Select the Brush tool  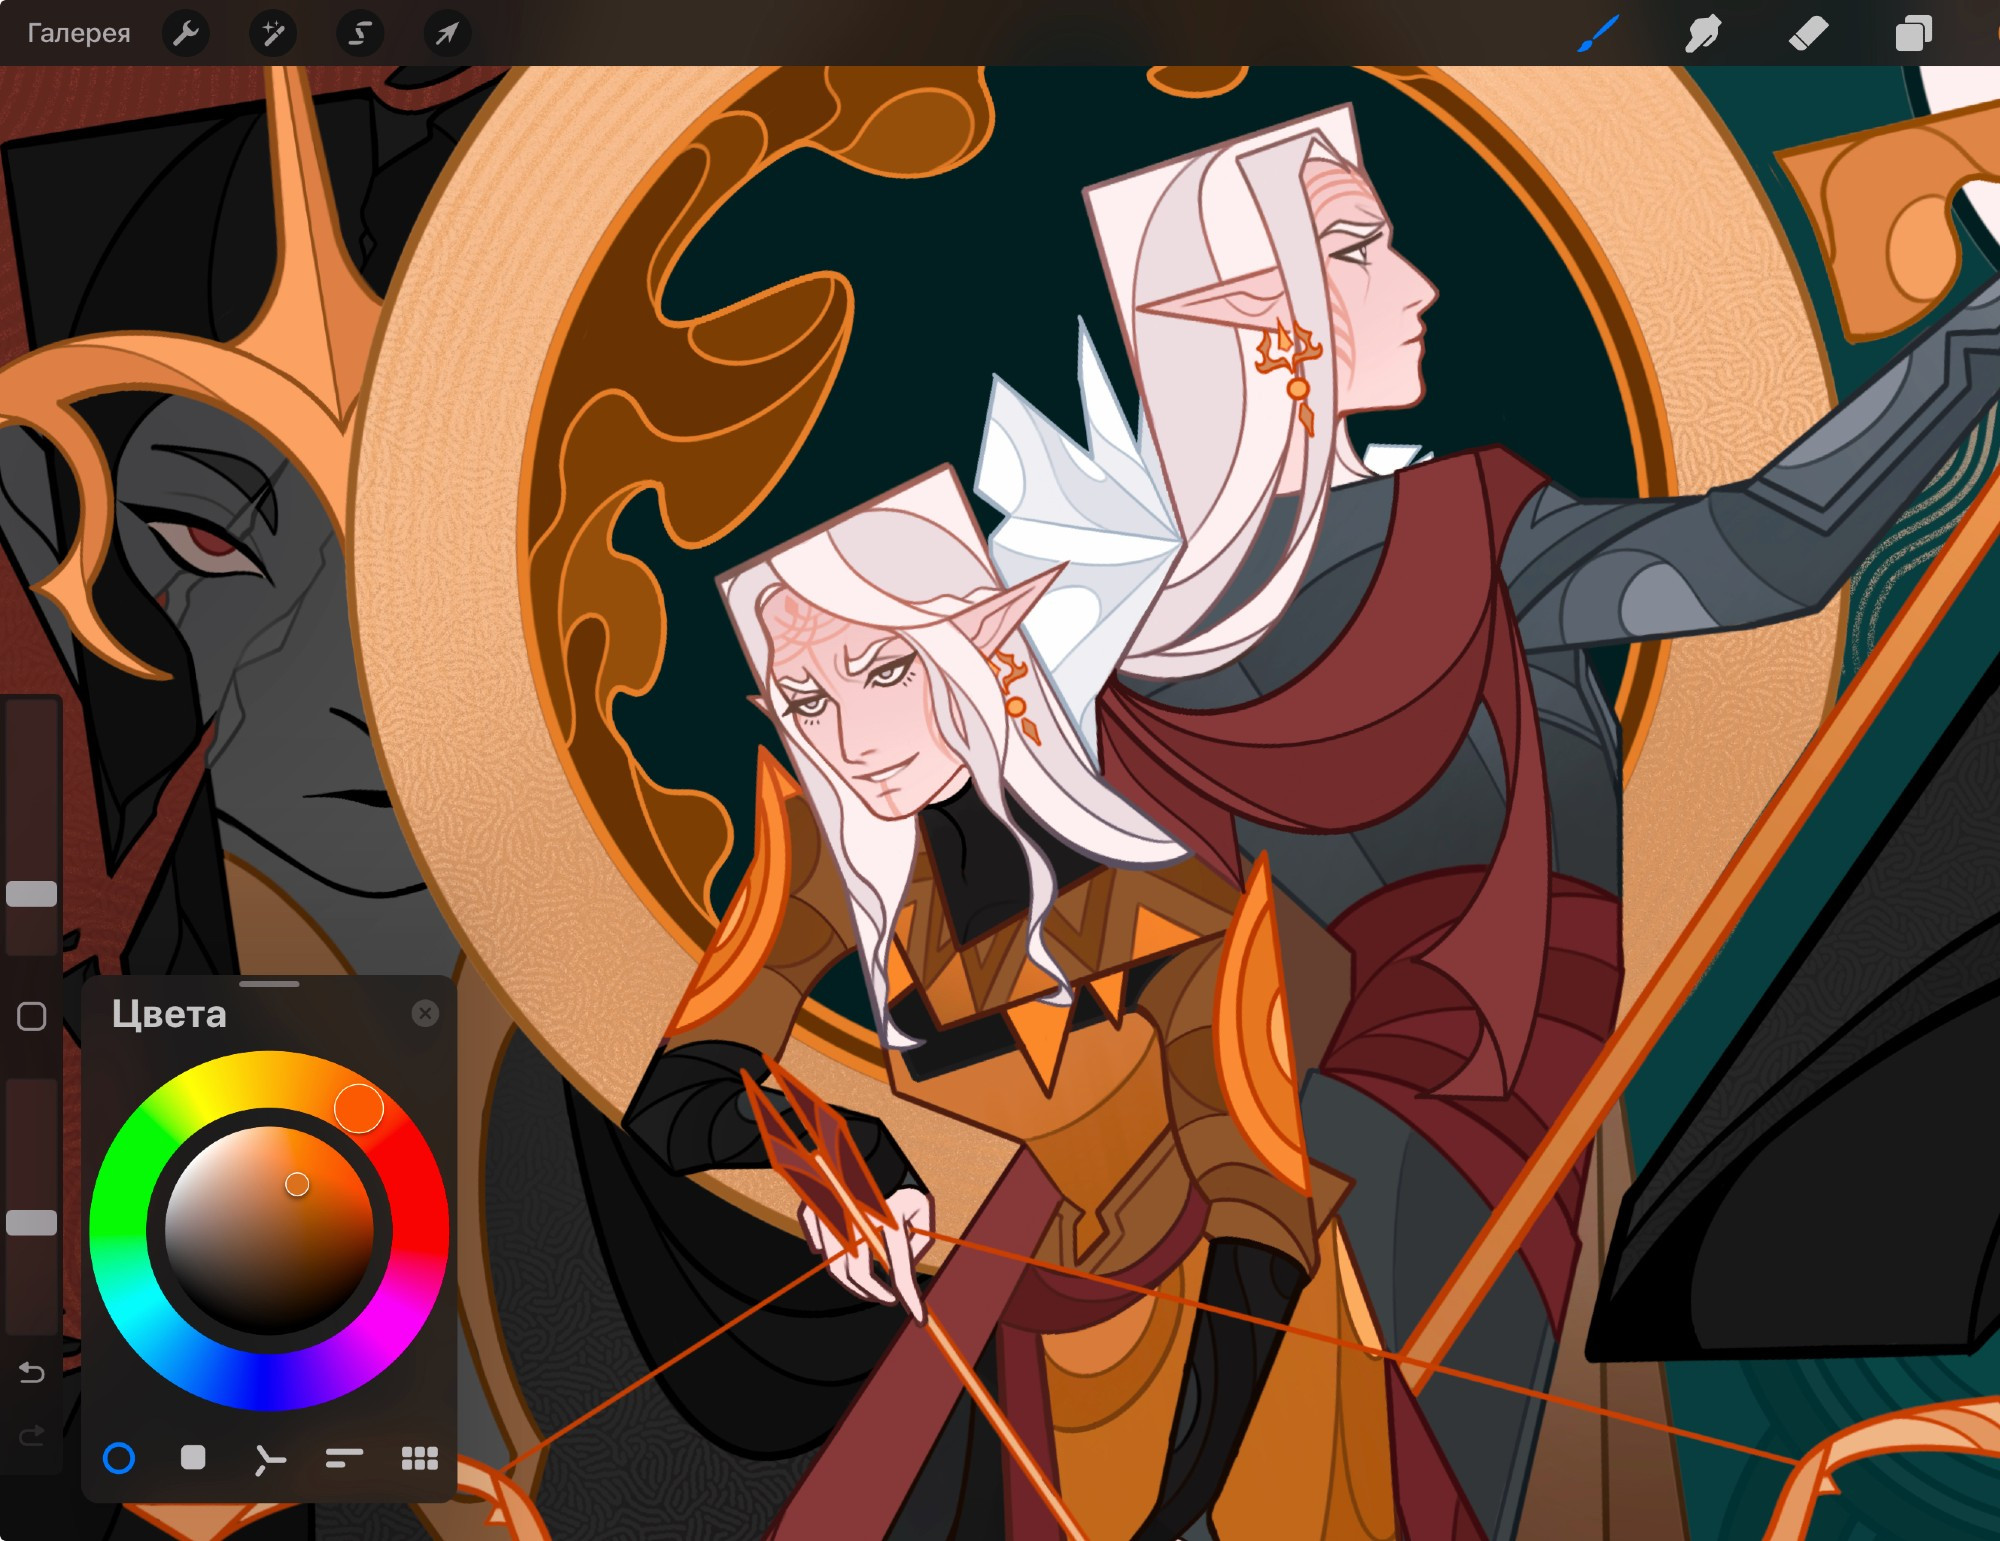click(1598, 33)
